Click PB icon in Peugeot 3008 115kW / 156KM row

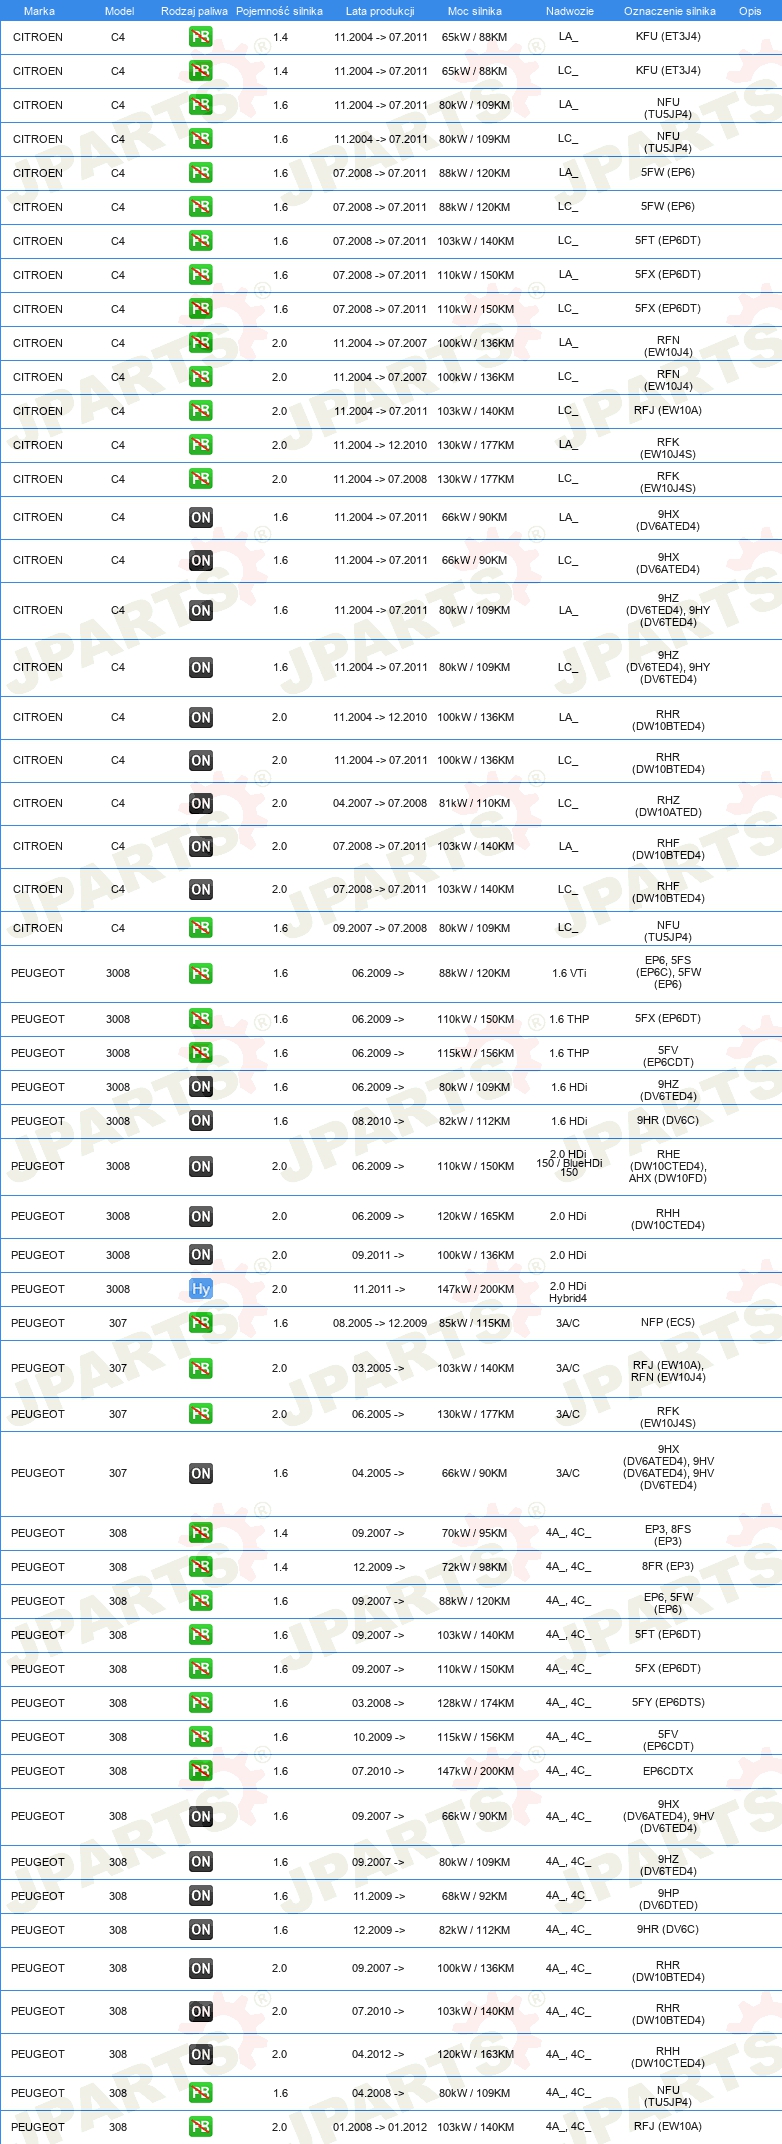click(201, 1053)
